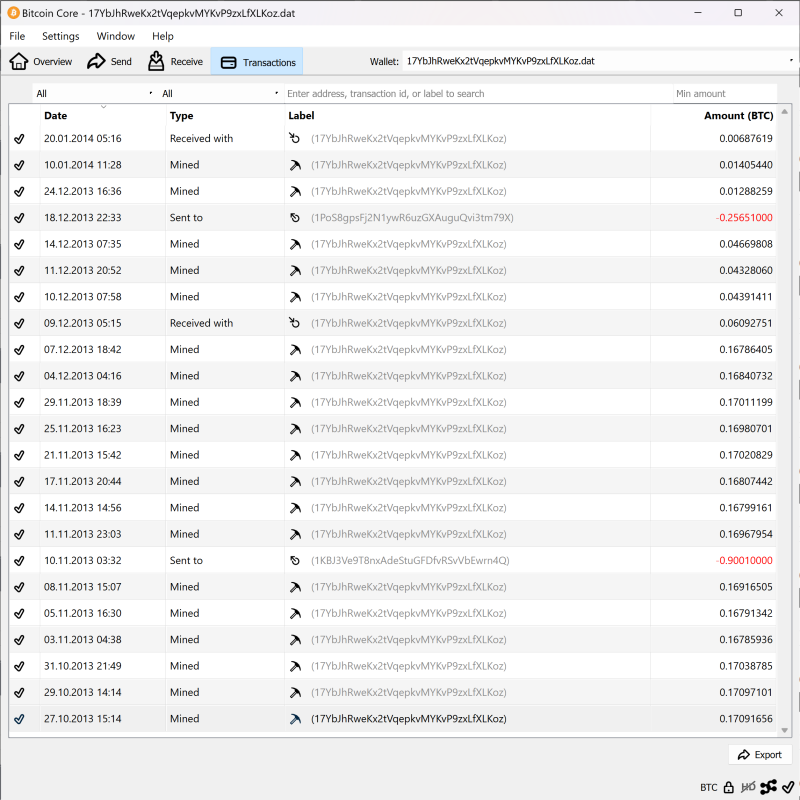The height and width of the screenshot is (800, 800).
Task: Open the Help menu
Action: tap(163, 36)
